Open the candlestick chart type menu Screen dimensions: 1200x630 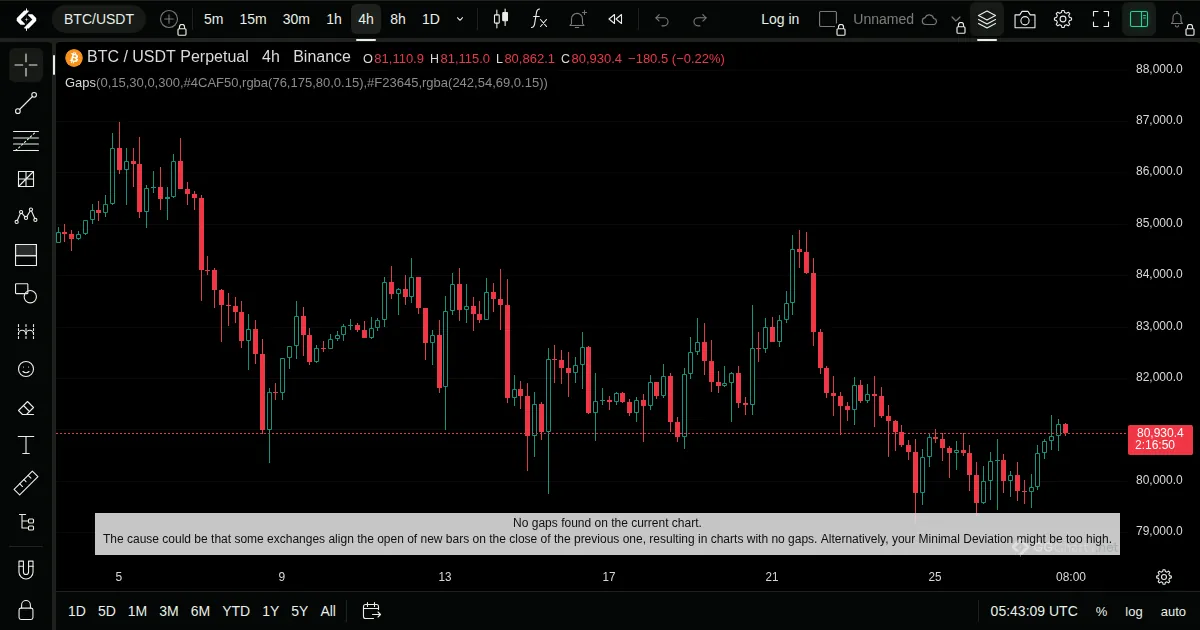(501, 19)
